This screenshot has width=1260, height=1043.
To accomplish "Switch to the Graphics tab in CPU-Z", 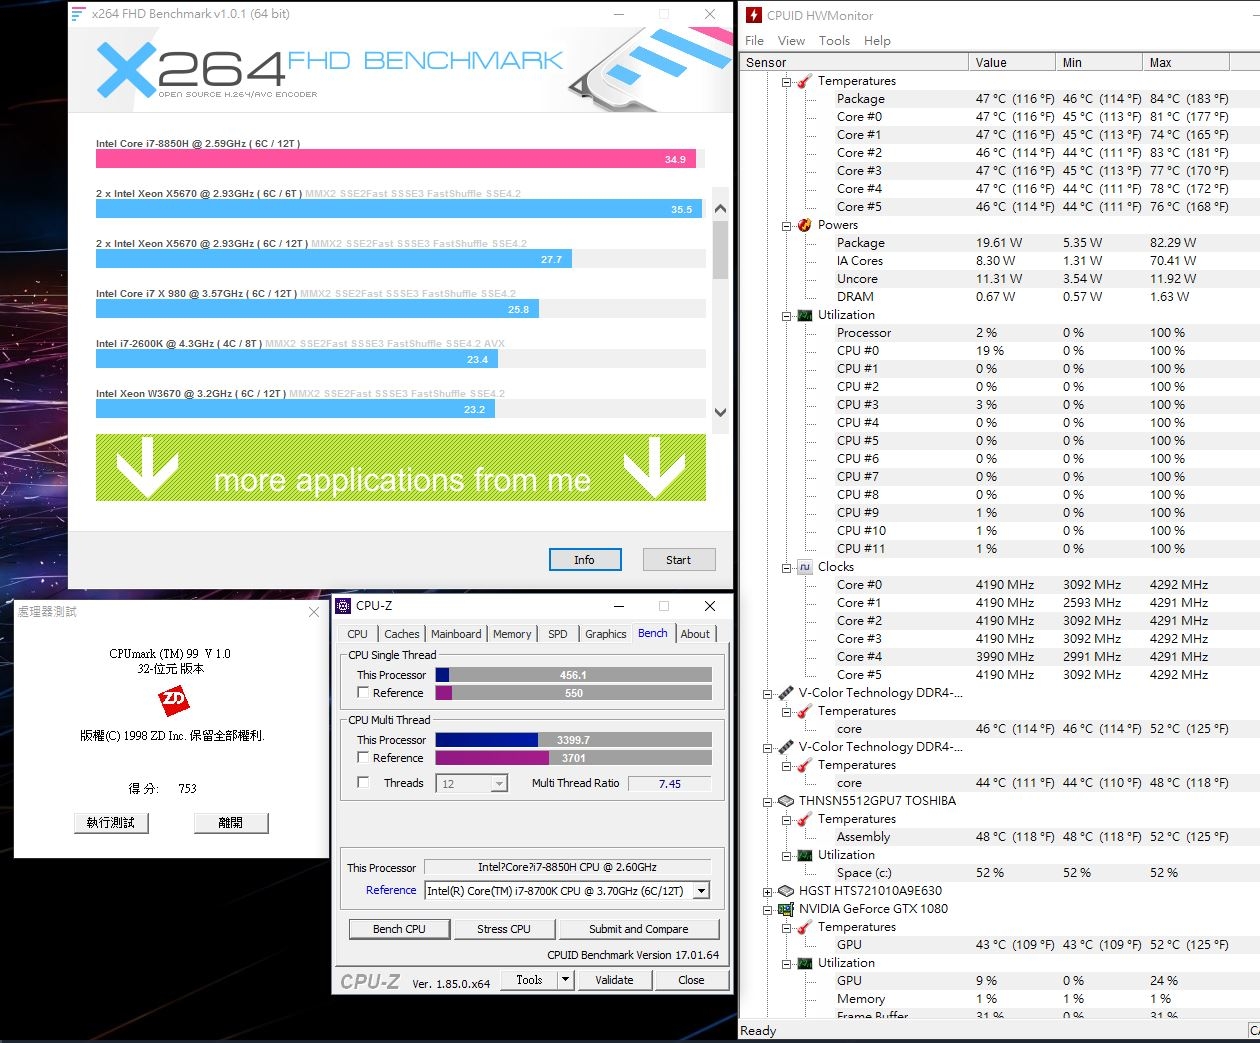I will (x=606, y=634).
